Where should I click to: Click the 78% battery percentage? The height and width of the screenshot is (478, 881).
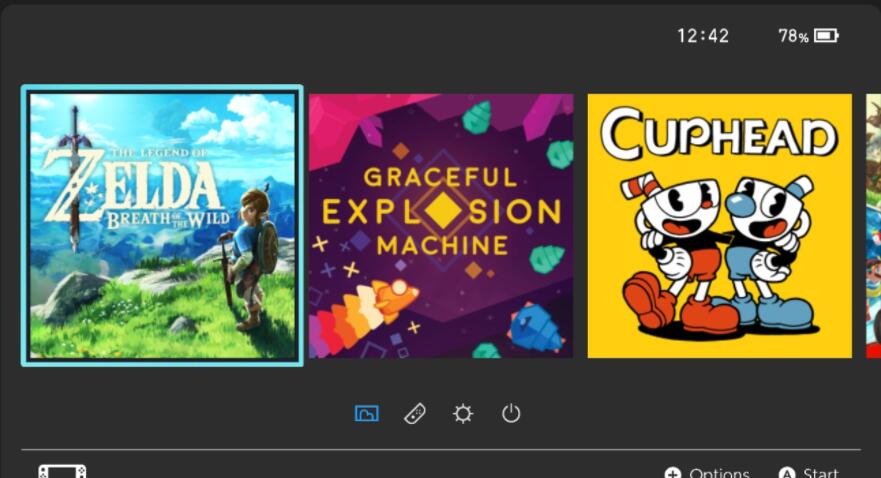click(x=793, y=36)
